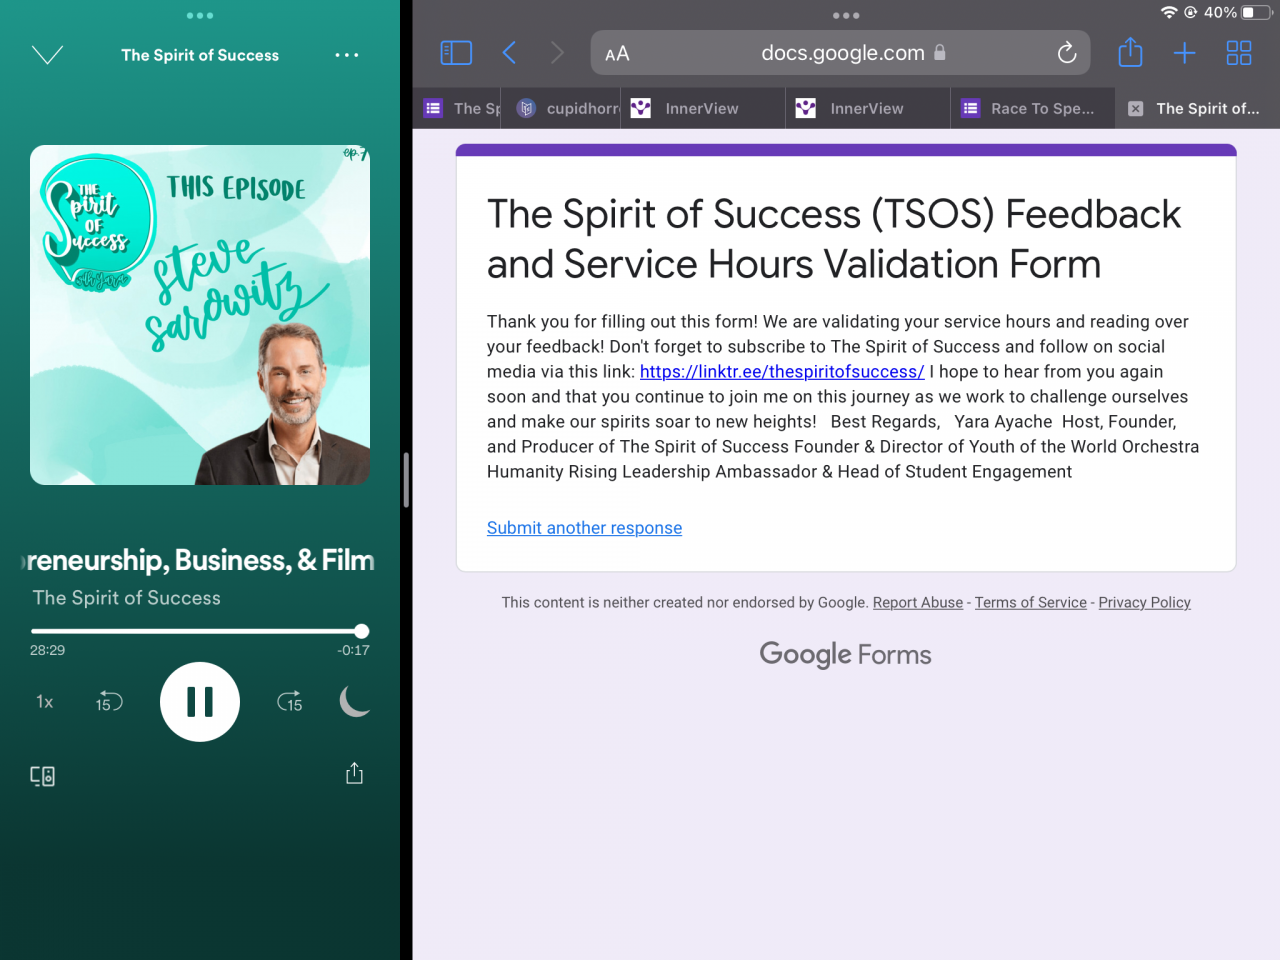This screenshot has height=960, width=1280.
Task: Open the Safari share sheet
Action: (x=1130, y=52)
